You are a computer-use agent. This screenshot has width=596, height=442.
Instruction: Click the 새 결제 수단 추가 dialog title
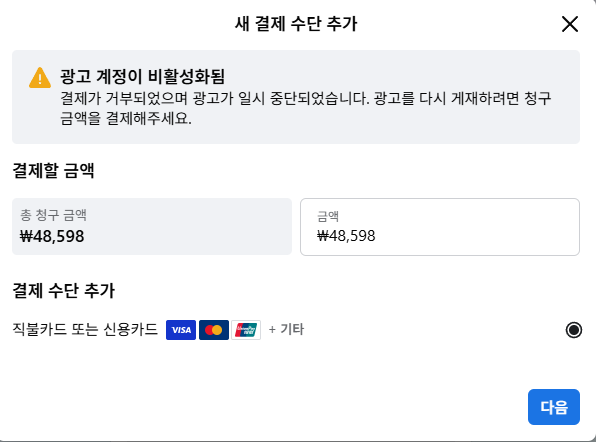296,24
